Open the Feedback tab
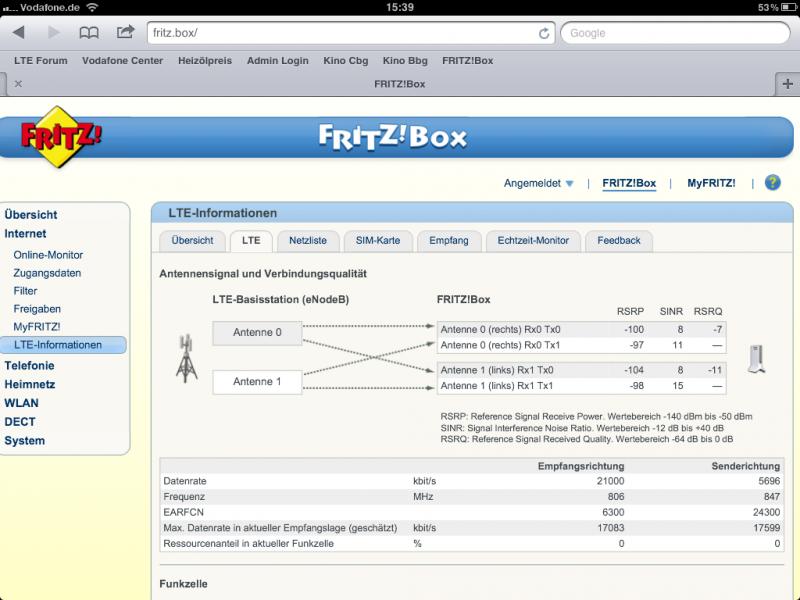 pyautogui.click(x=619, y=240)
